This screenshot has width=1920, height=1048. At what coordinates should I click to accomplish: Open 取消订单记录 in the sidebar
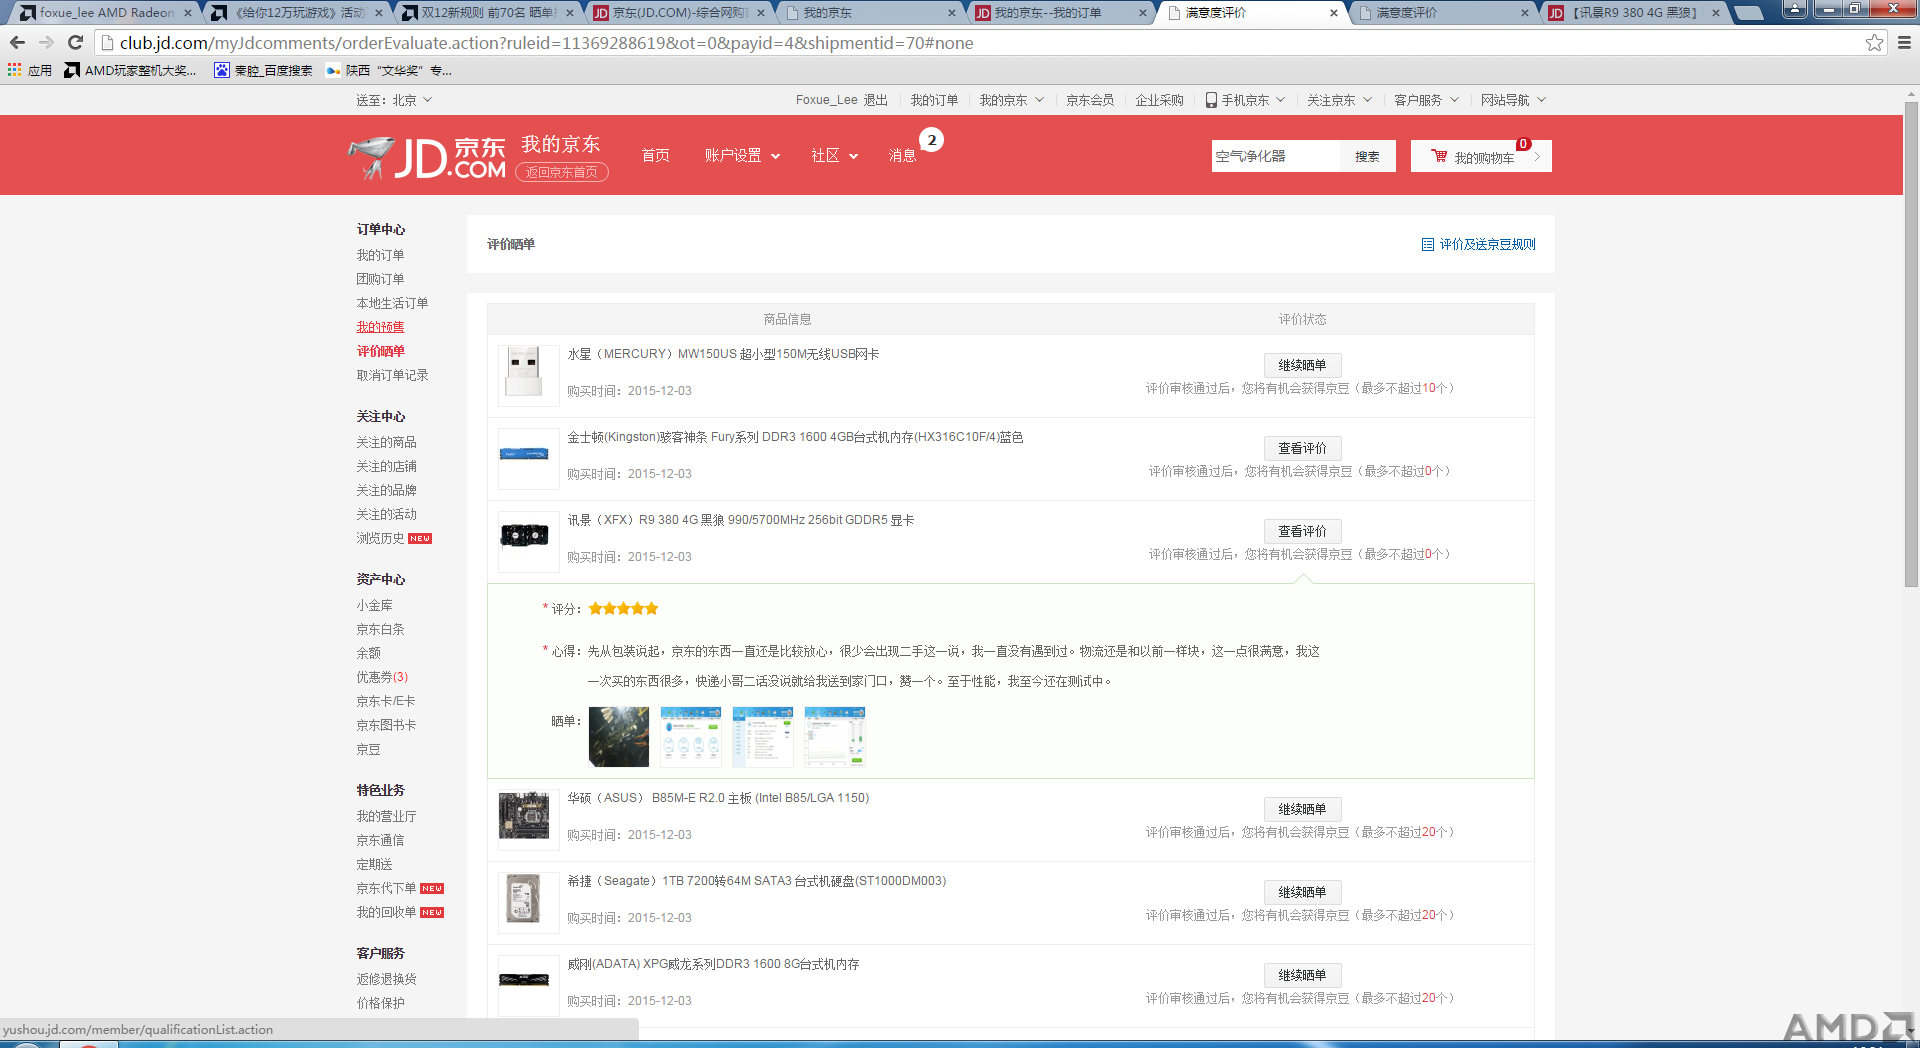392,375
